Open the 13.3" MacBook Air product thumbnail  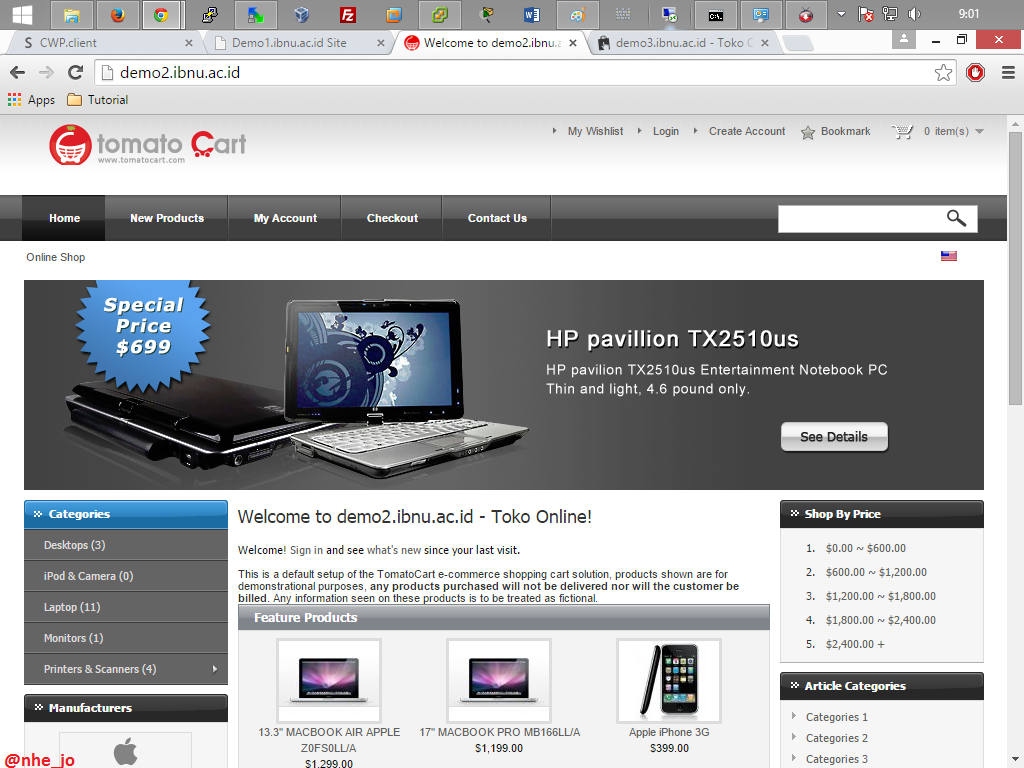[x=328, y=680]
